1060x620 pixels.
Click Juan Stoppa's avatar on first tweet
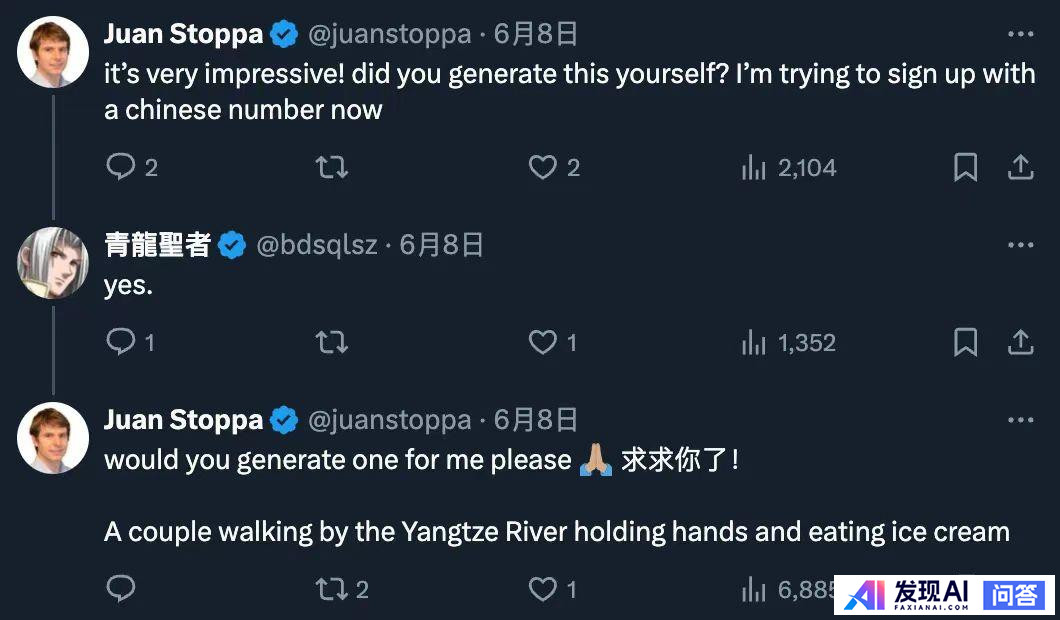coord(53,52)
